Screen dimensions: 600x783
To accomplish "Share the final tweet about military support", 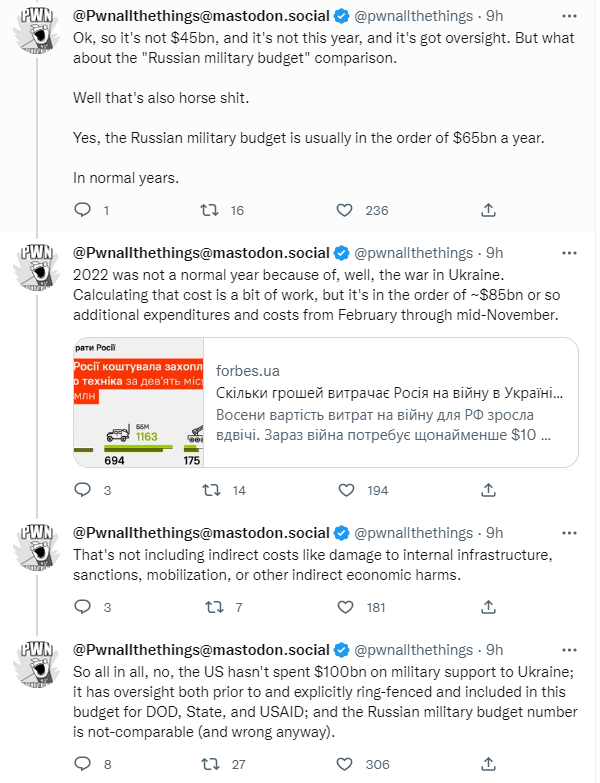I will pos(488,764).
